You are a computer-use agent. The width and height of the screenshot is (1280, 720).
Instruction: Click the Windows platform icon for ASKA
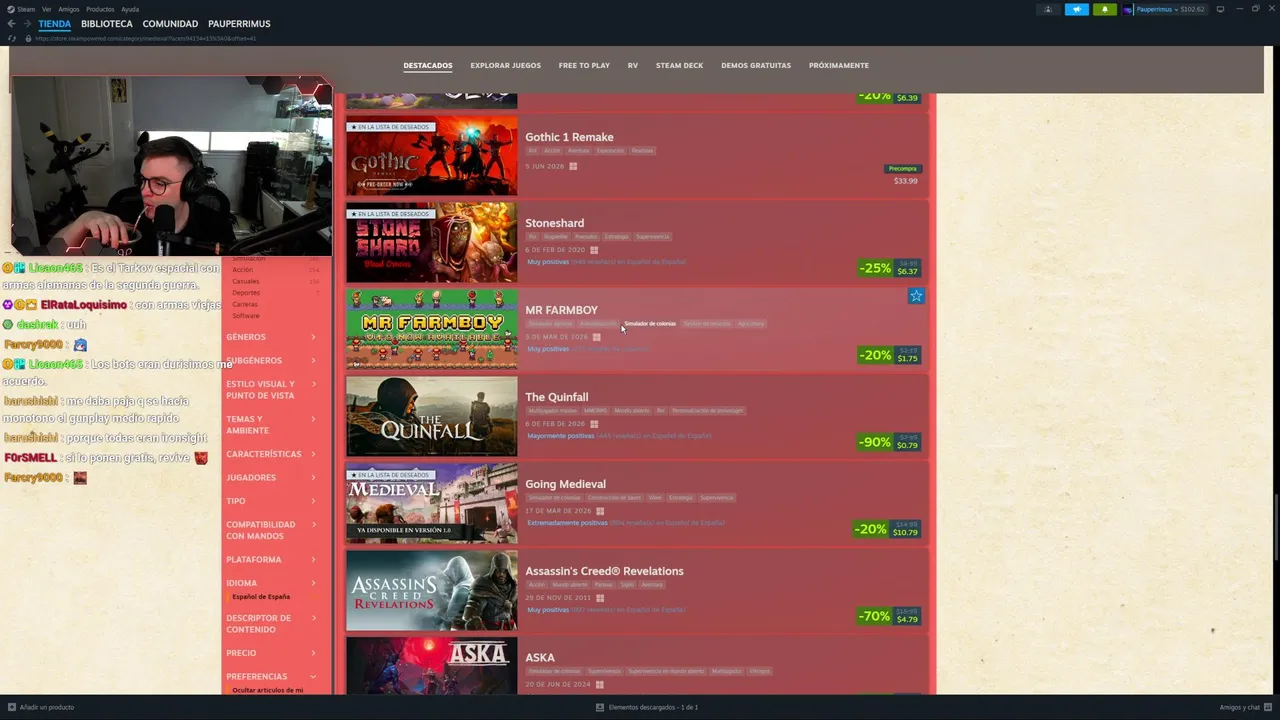599,685
